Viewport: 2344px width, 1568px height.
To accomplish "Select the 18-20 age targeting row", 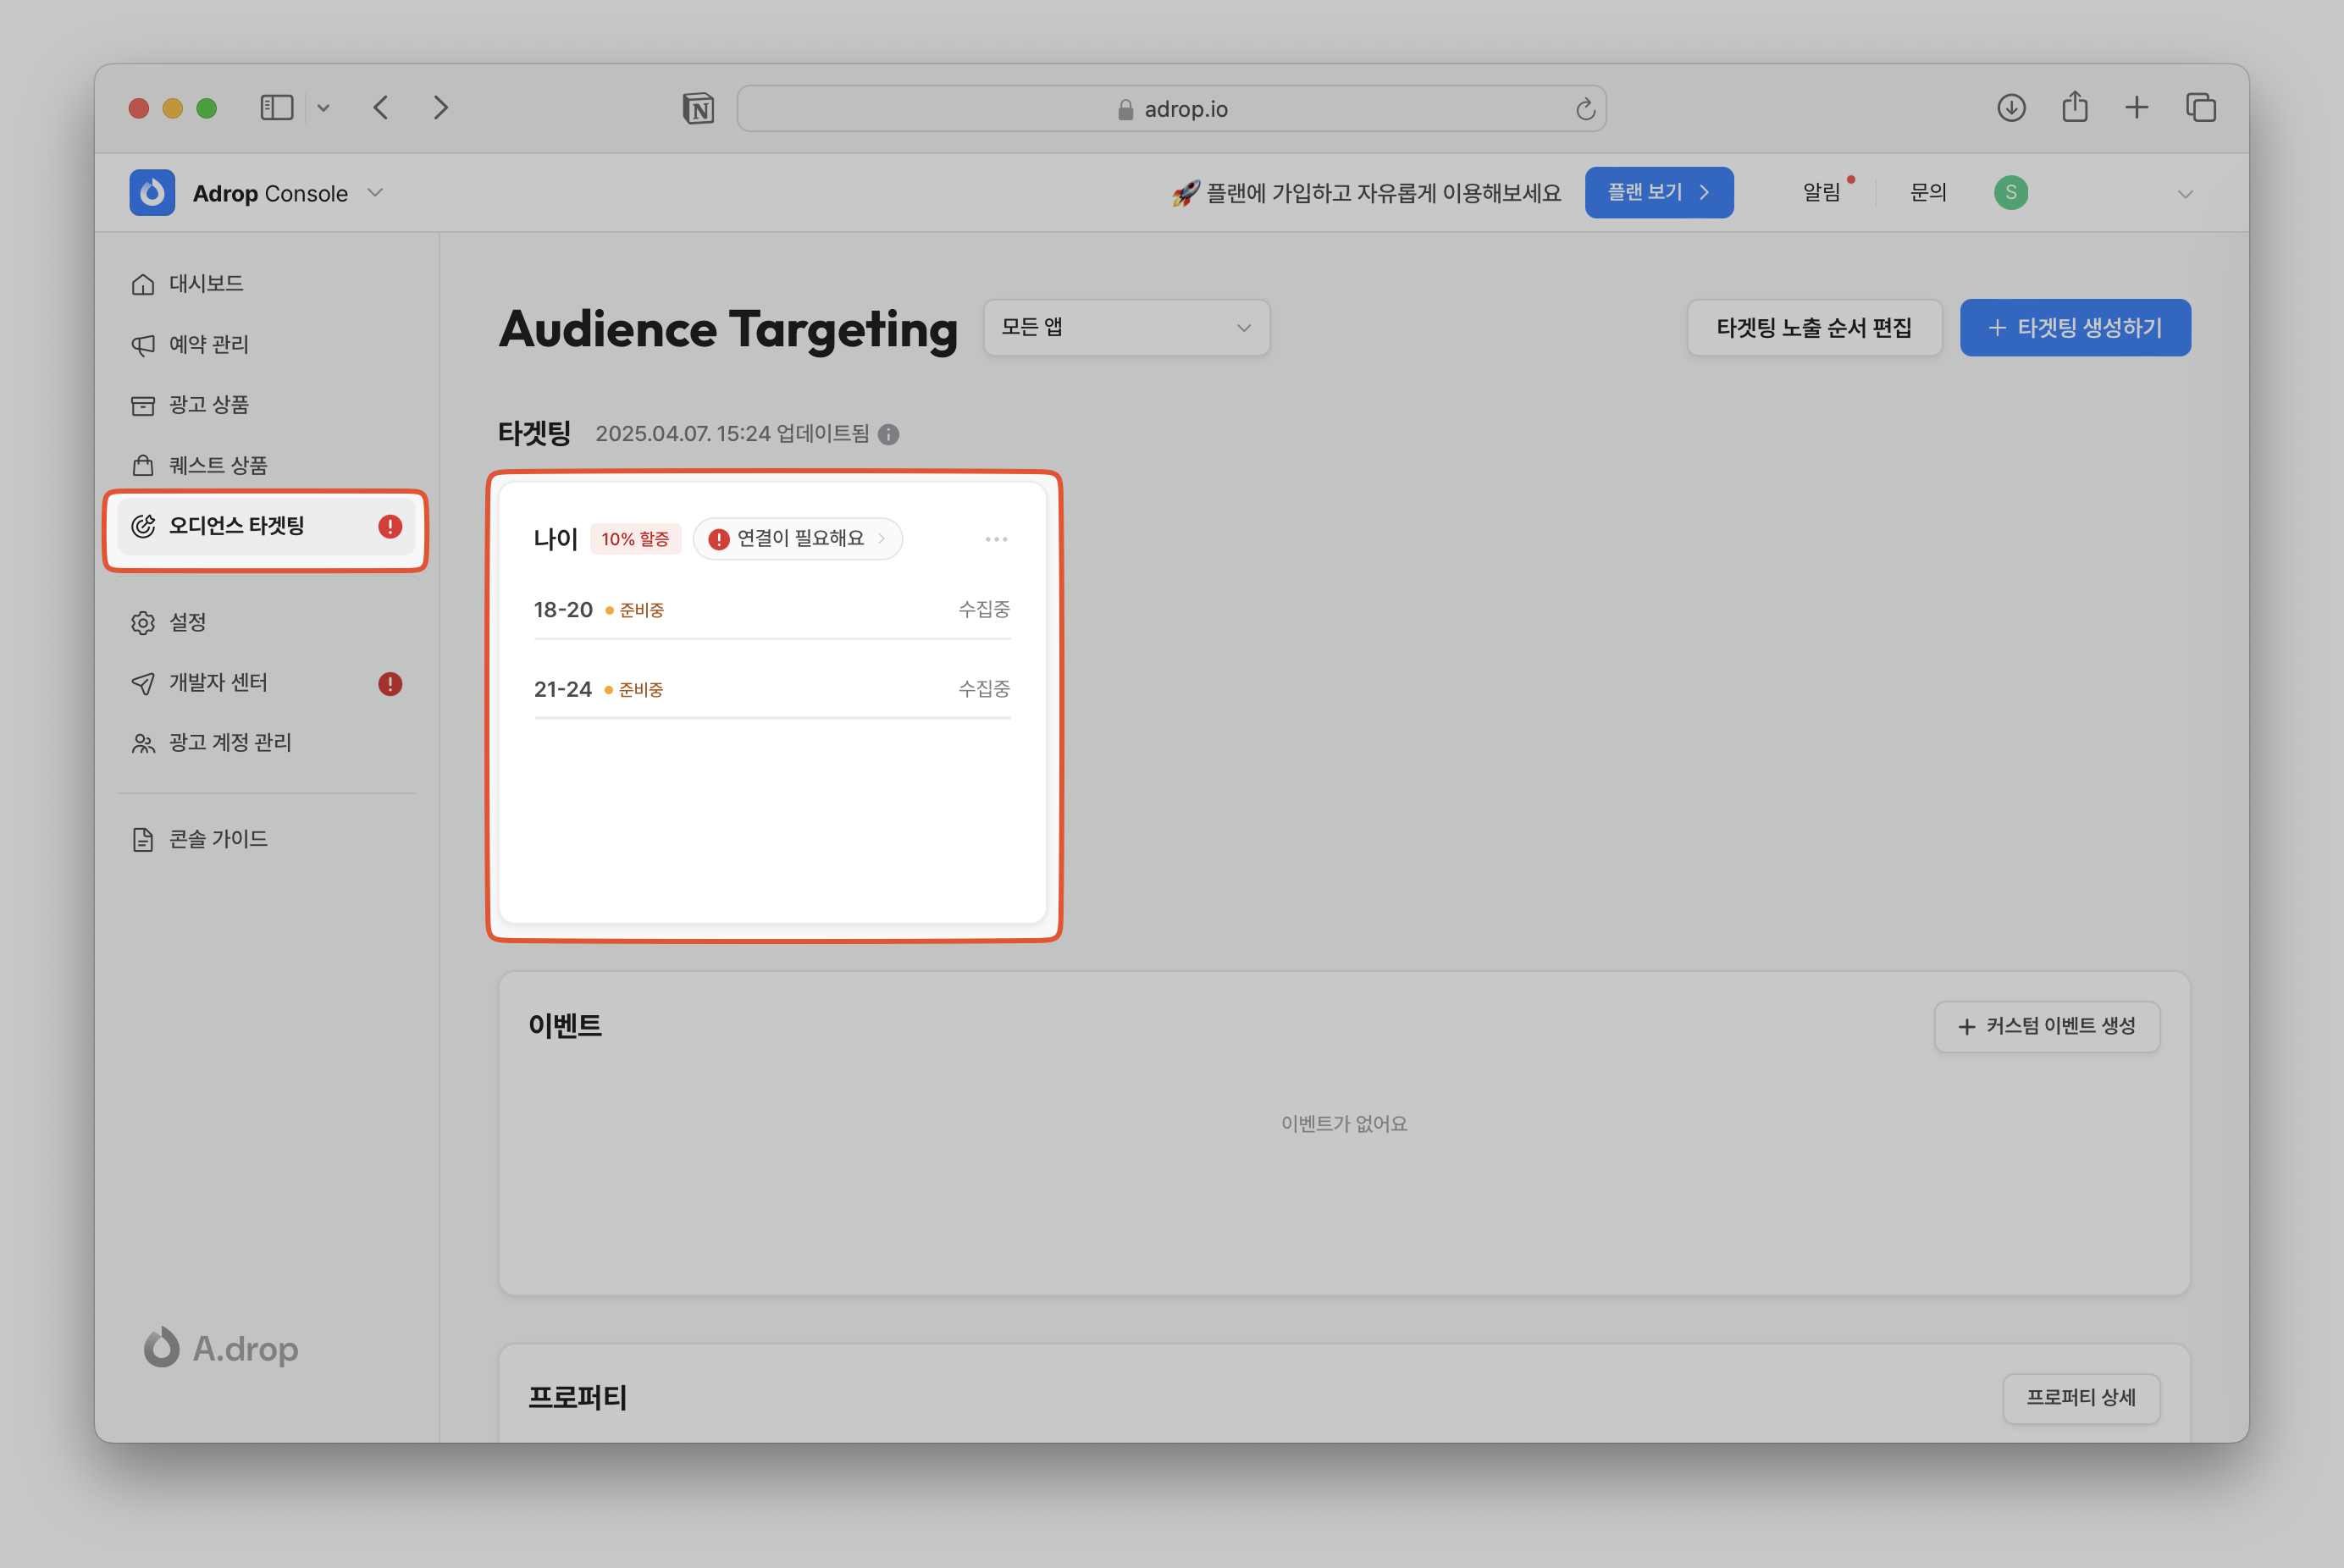I will [x=772, y=609].
